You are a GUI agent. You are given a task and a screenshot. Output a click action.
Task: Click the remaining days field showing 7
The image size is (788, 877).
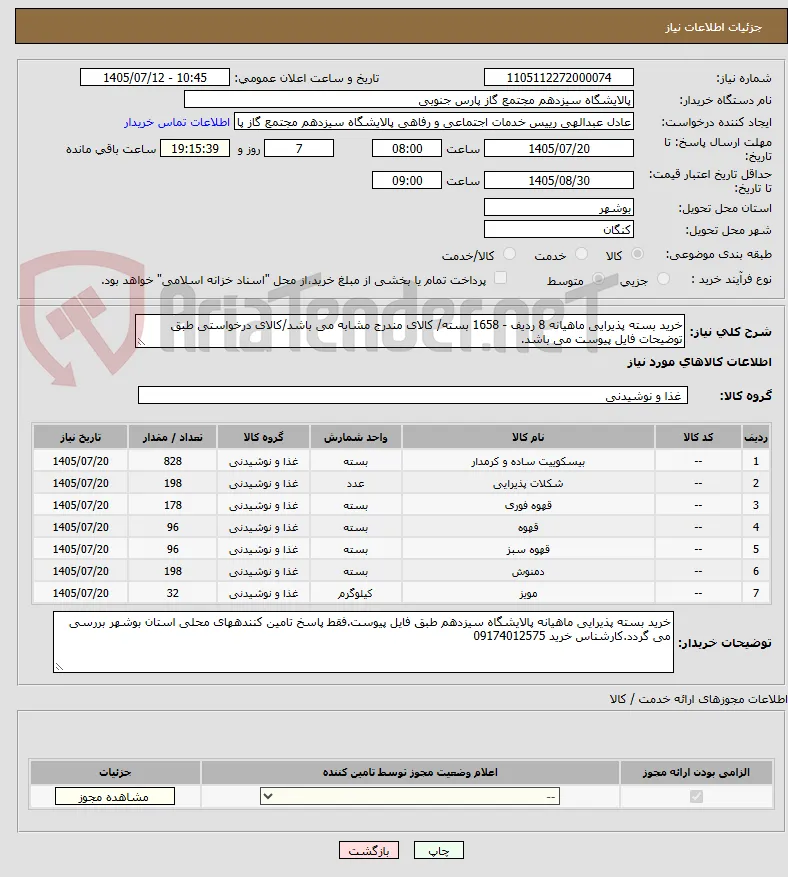pyautogui.click(x=299, y=148)
